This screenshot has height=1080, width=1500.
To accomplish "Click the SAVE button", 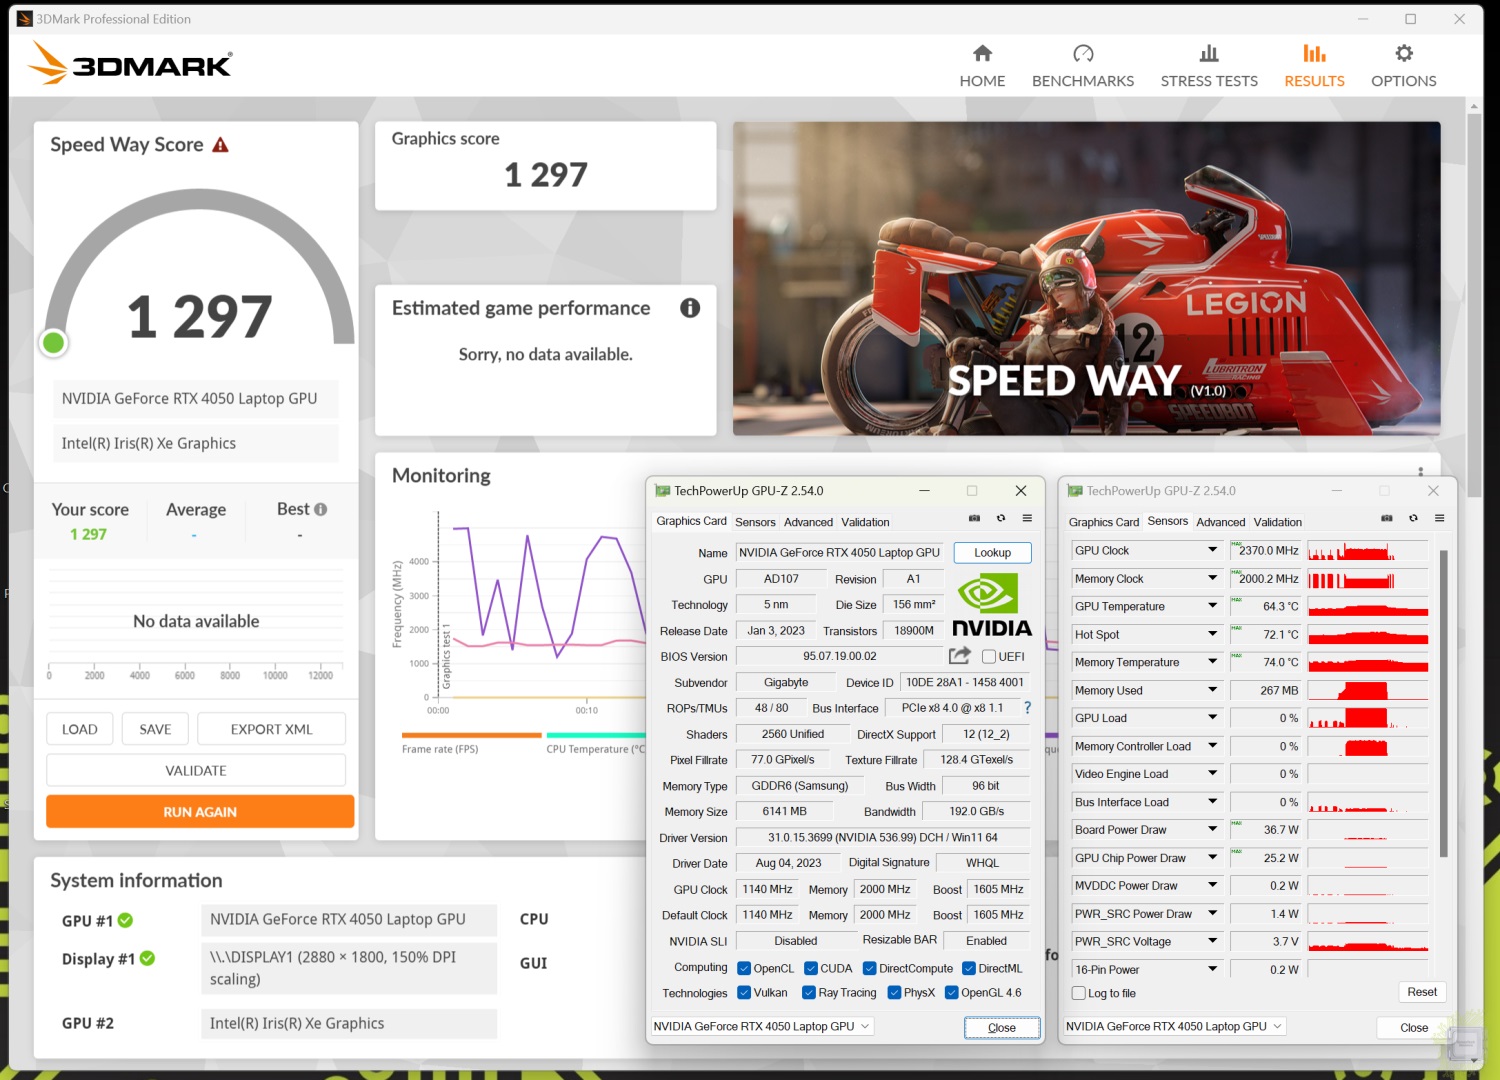I will point(155,729).
